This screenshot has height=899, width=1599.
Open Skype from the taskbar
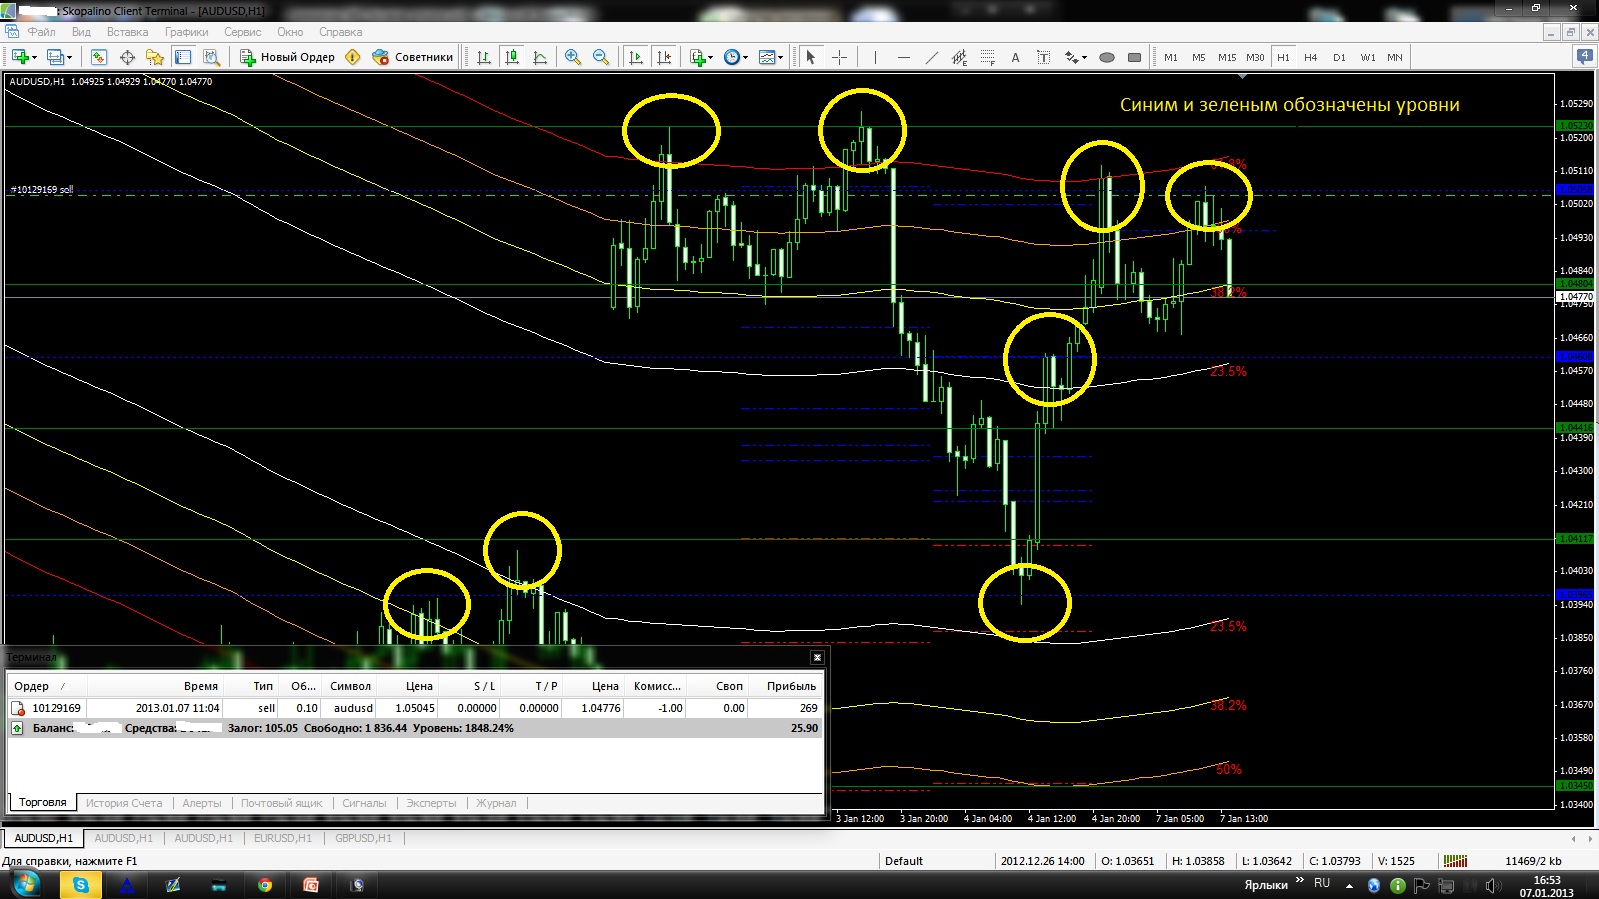pyautogui.click(x=81, y=885)
